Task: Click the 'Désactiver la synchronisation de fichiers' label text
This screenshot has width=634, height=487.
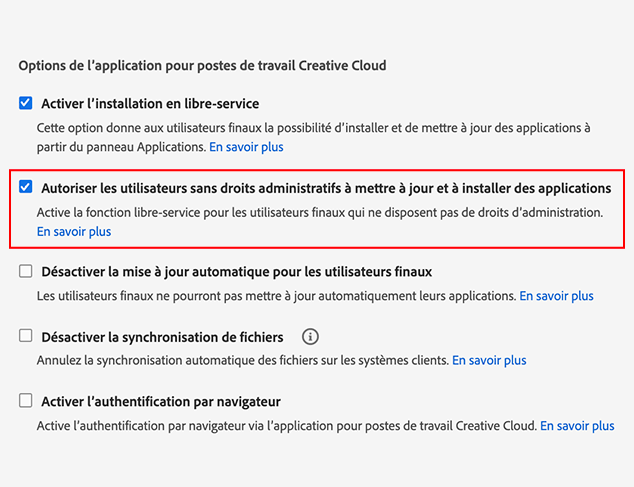Action: [162, 337]
